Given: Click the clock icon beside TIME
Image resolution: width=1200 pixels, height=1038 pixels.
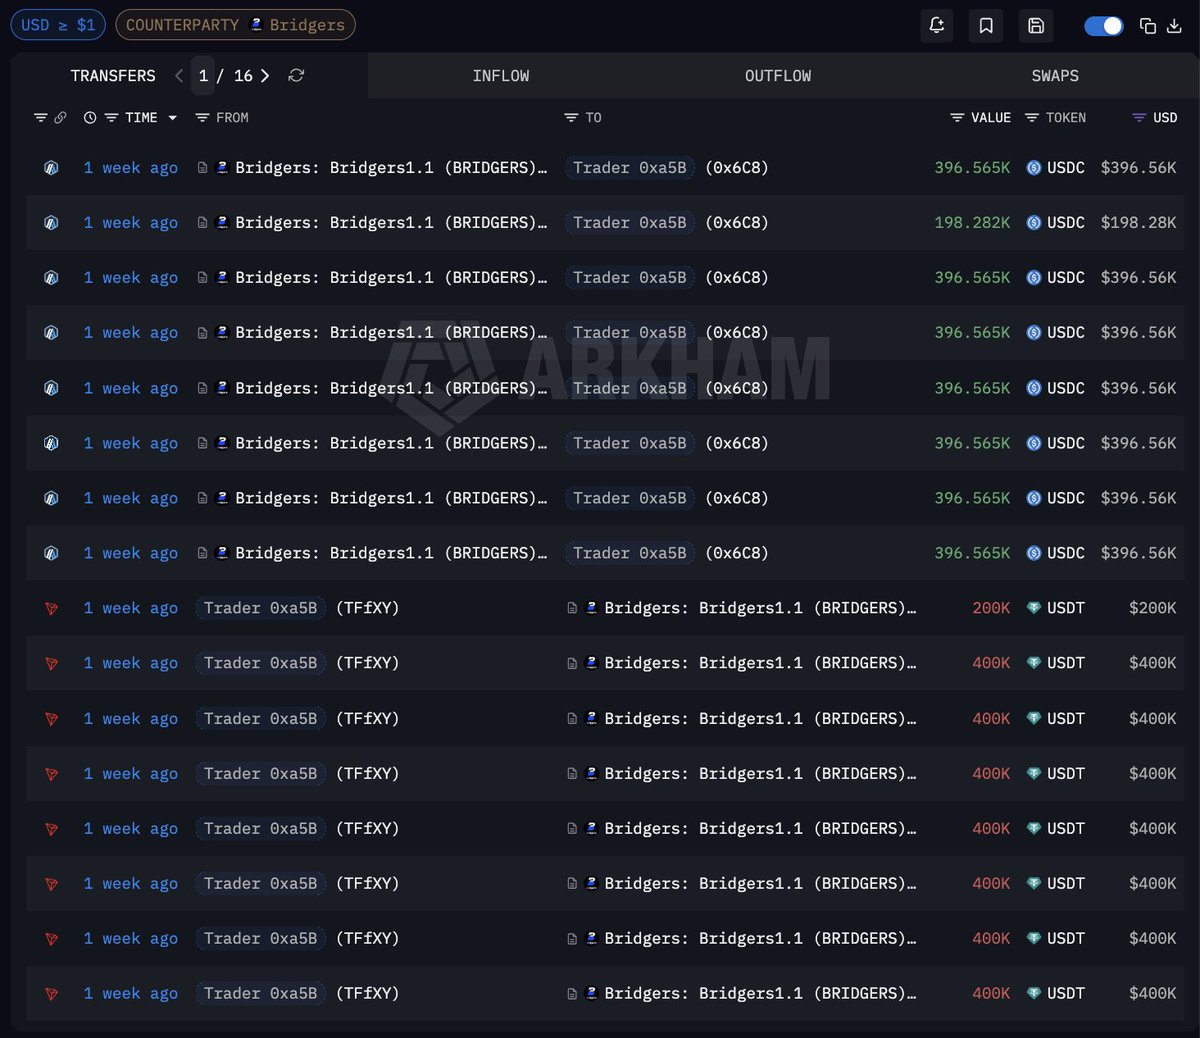Looking at the screenshot, I should (90, 118).
